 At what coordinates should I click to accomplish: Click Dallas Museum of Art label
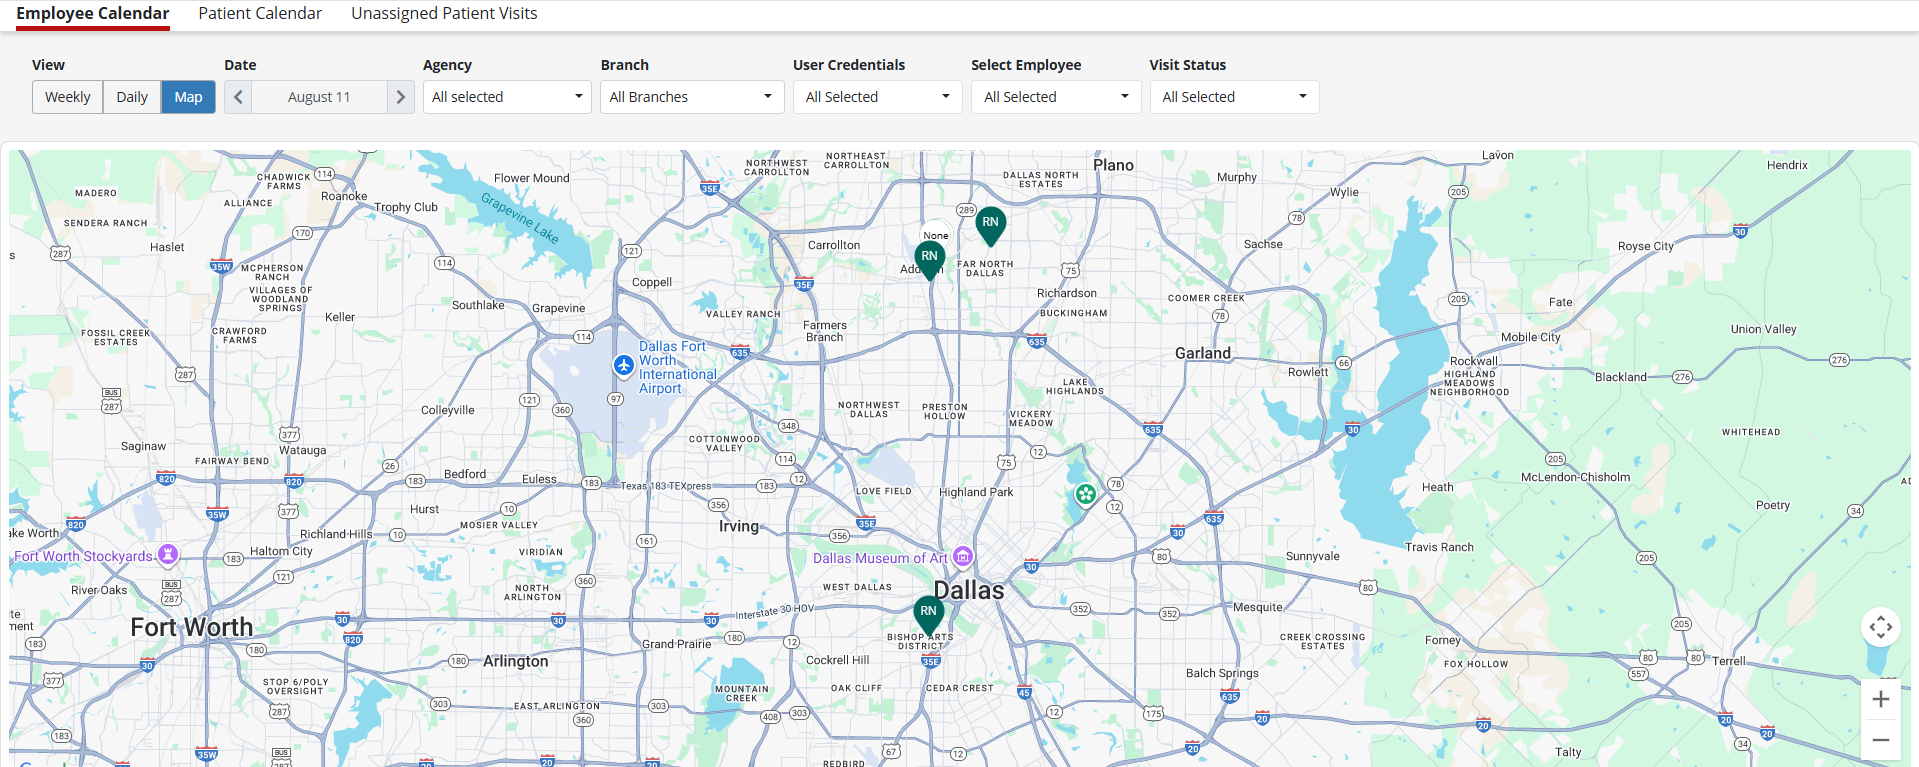pyautogui.click(x=880, y=558)
